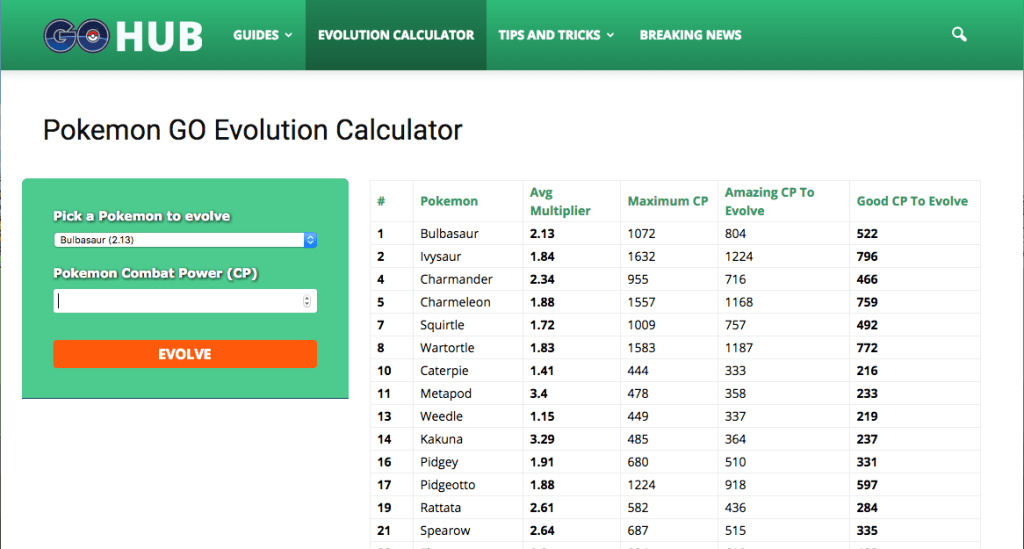This screenshot has width=1024, height=549.
Task: Click the CP field stepper arrows
Action: 307,301
